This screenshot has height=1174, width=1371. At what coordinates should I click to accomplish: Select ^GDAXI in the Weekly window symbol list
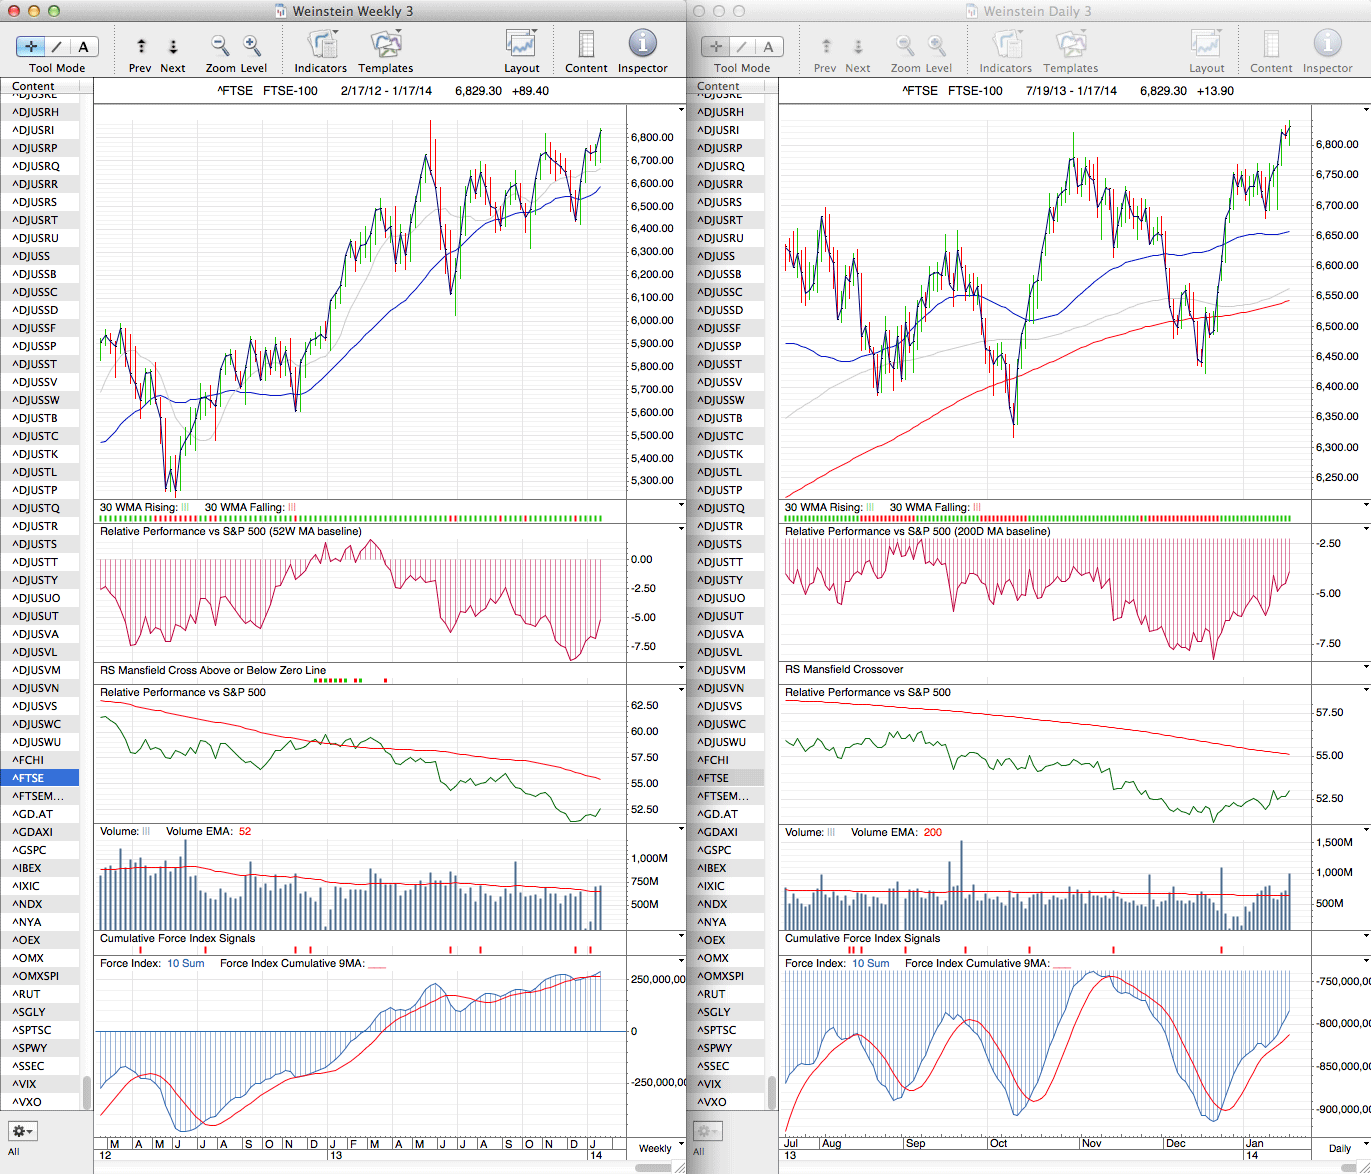tap(33, 832)
